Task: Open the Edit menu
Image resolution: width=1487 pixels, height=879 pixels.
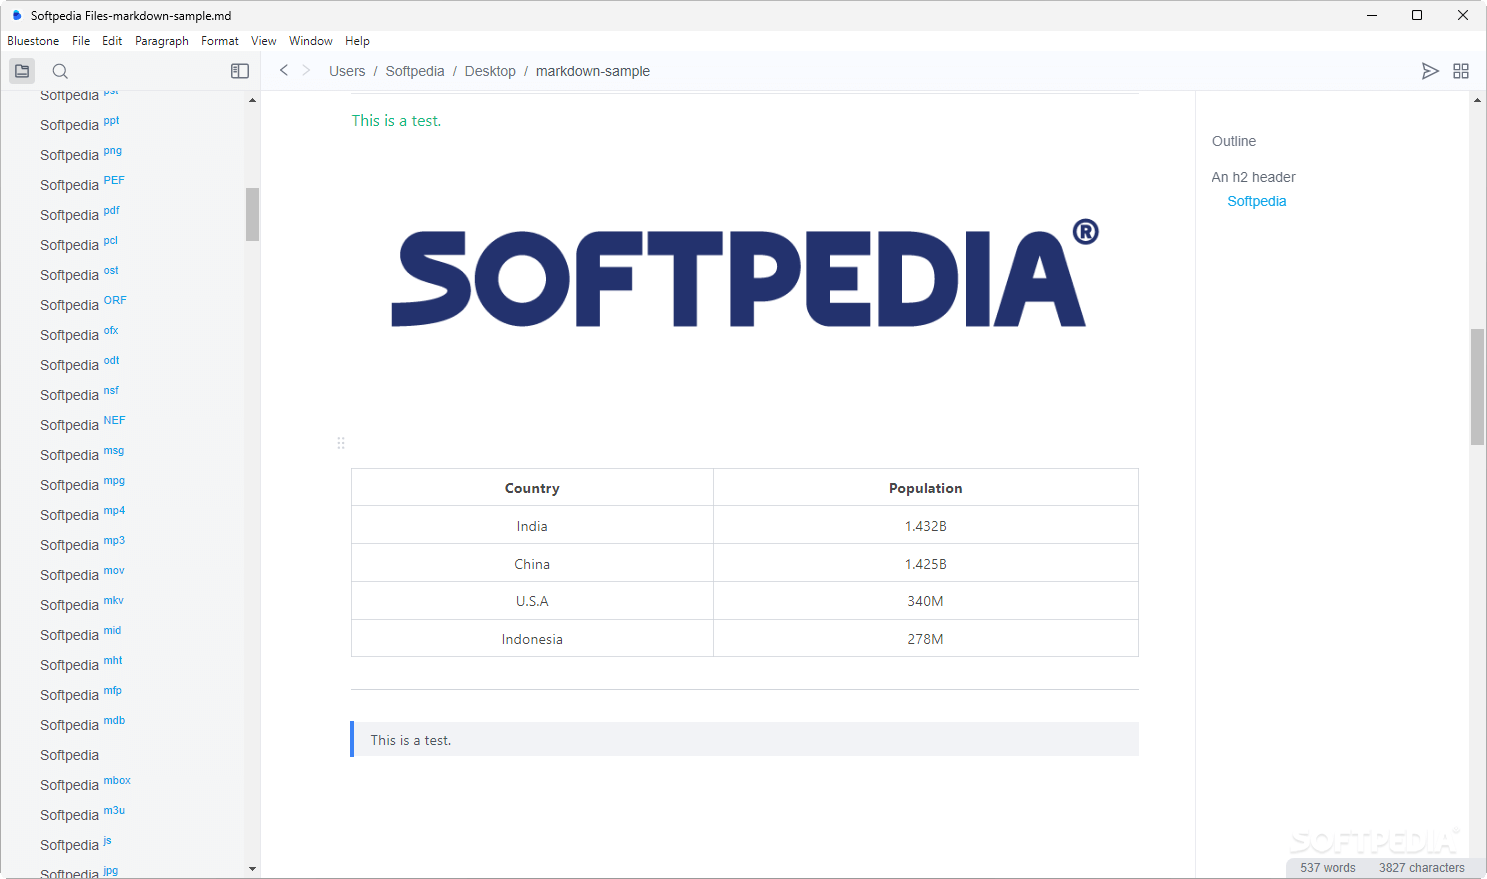Action: 112,41
